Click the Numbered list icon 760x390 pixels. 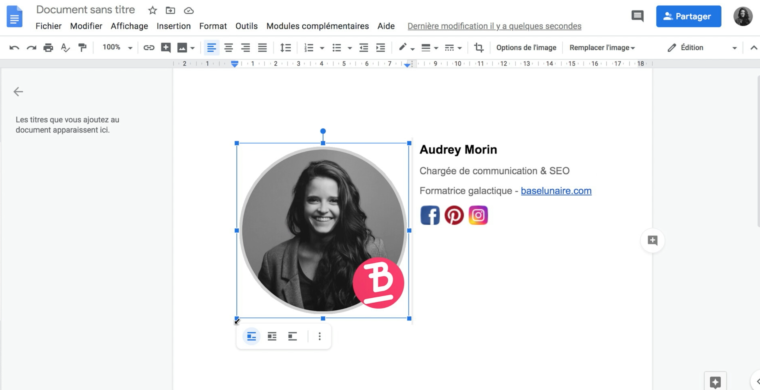(x=309, y=47)
